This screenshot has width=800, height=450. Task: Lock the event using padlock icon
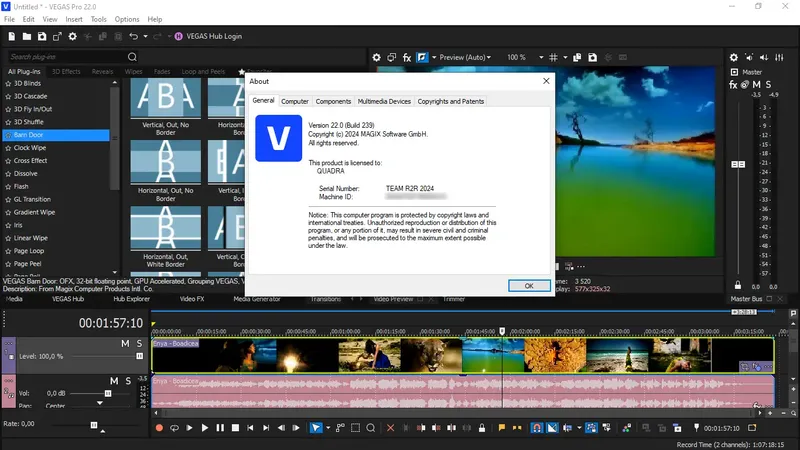(x=482, y=428)
